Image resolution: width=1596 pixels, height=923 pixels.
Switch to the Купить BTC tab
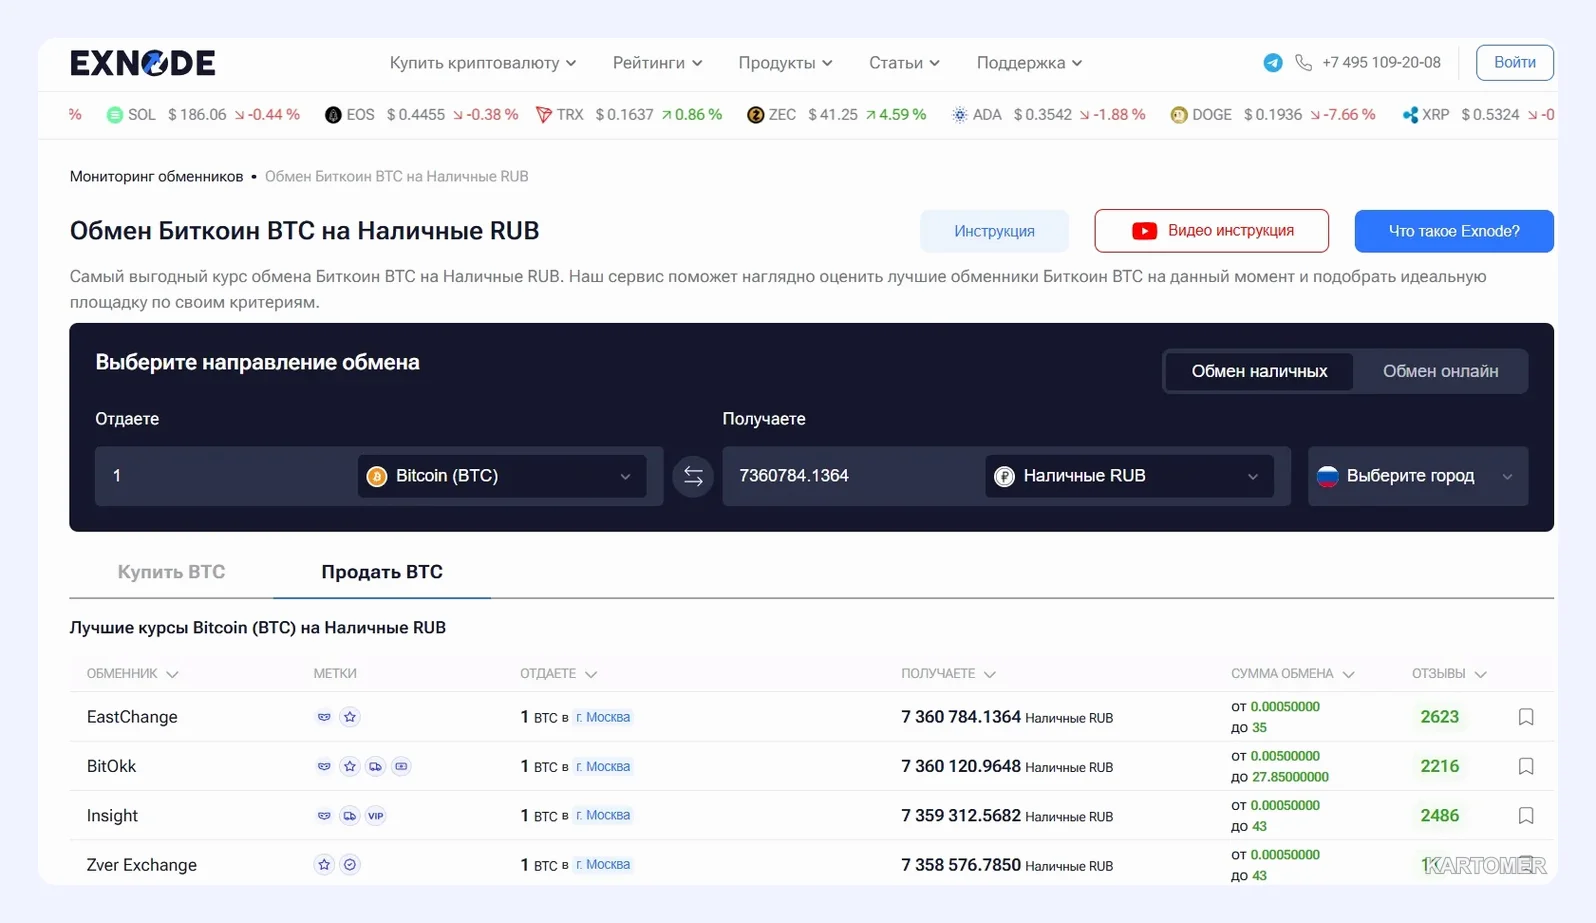[x=171, y=572]
